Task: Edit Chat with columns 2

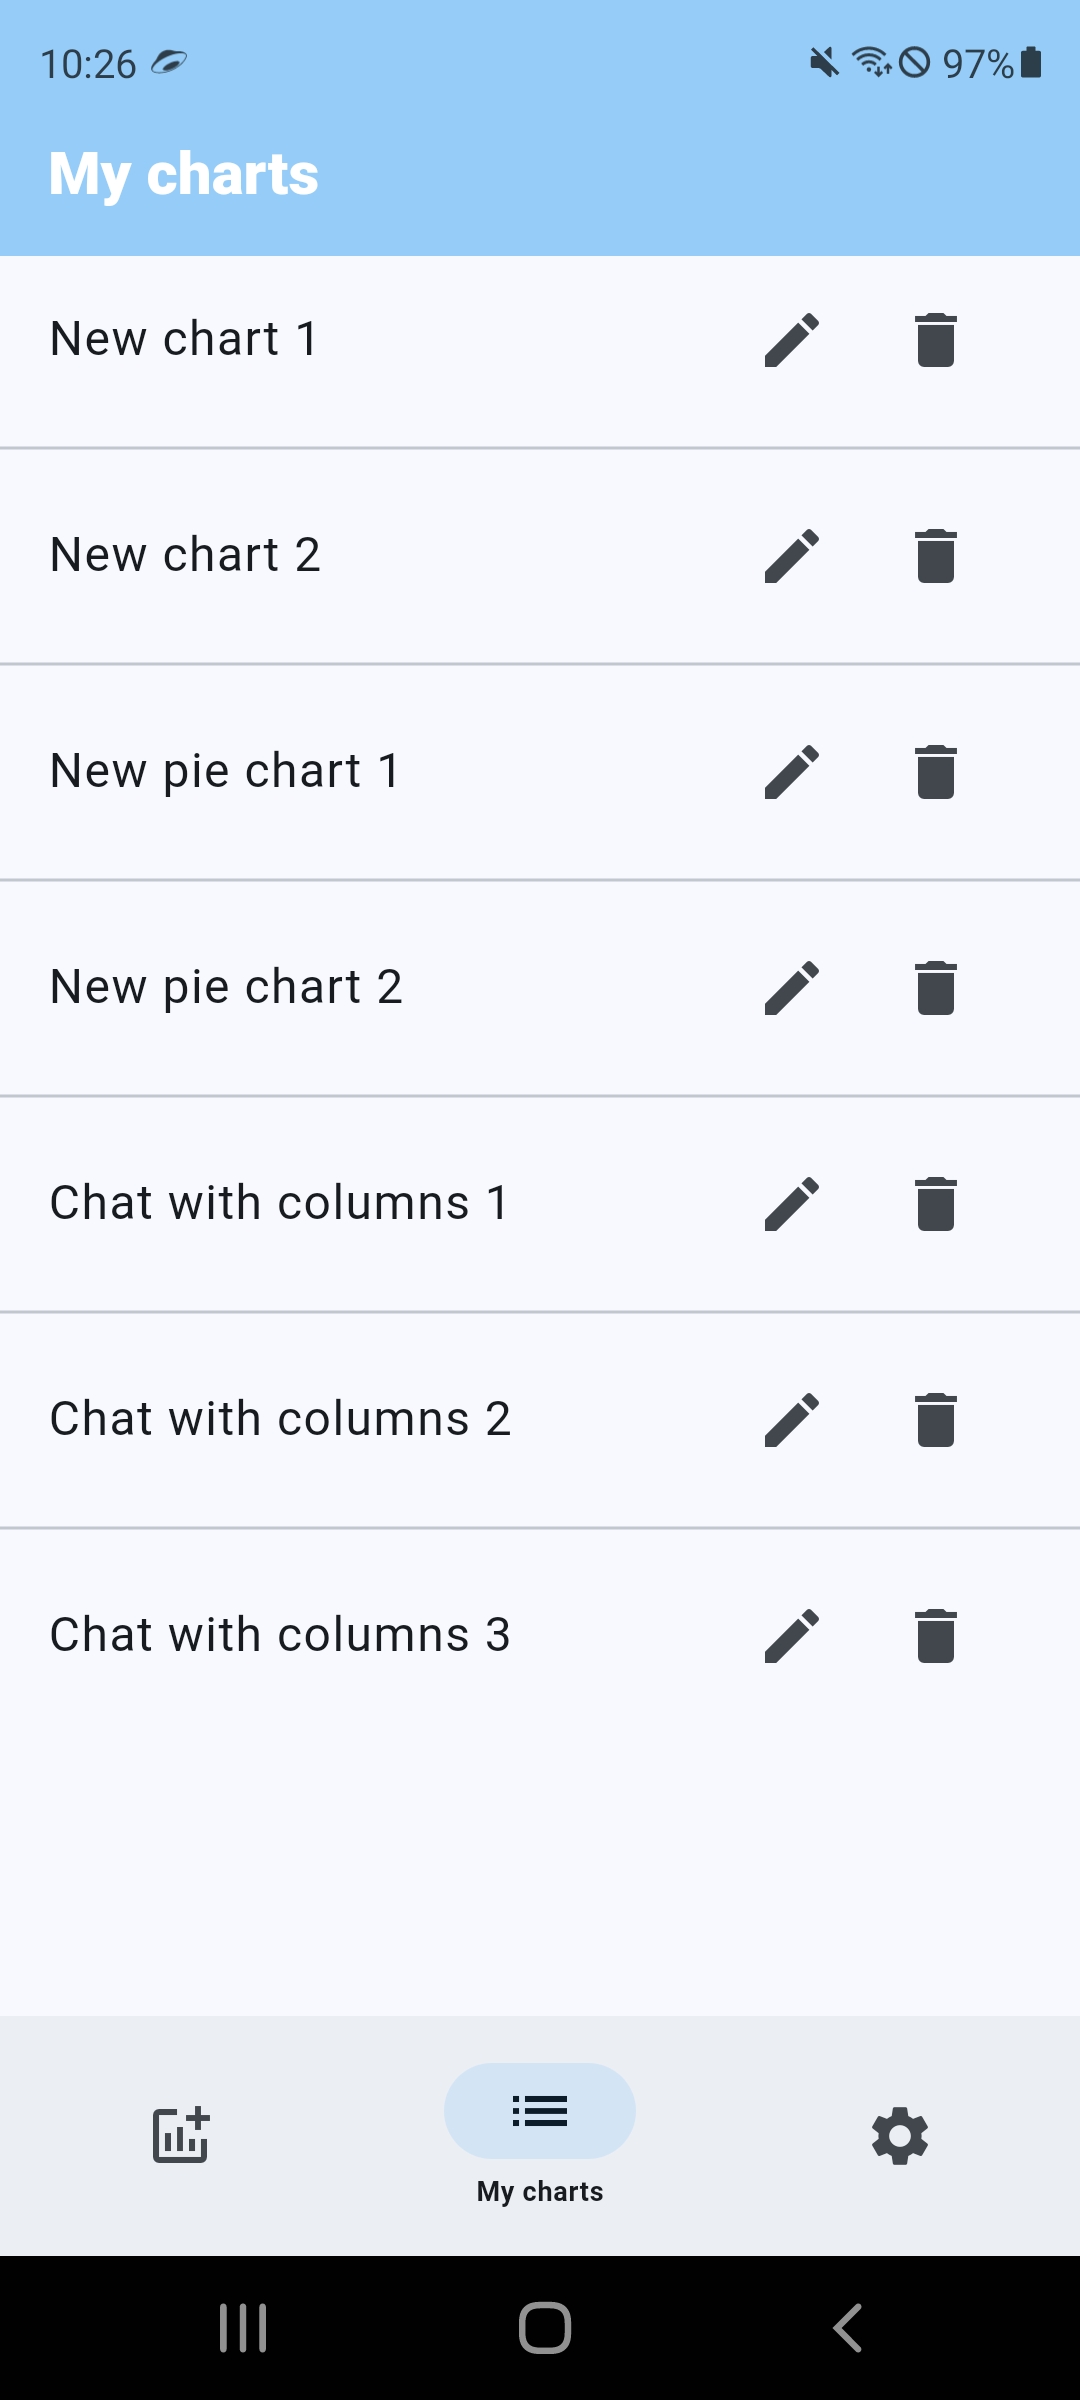Action: point(792,1420)
